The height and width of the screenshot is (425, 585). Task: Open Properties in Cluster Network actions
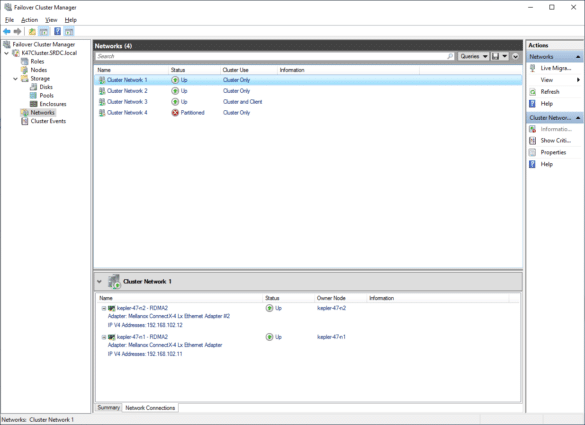(553, 153)
